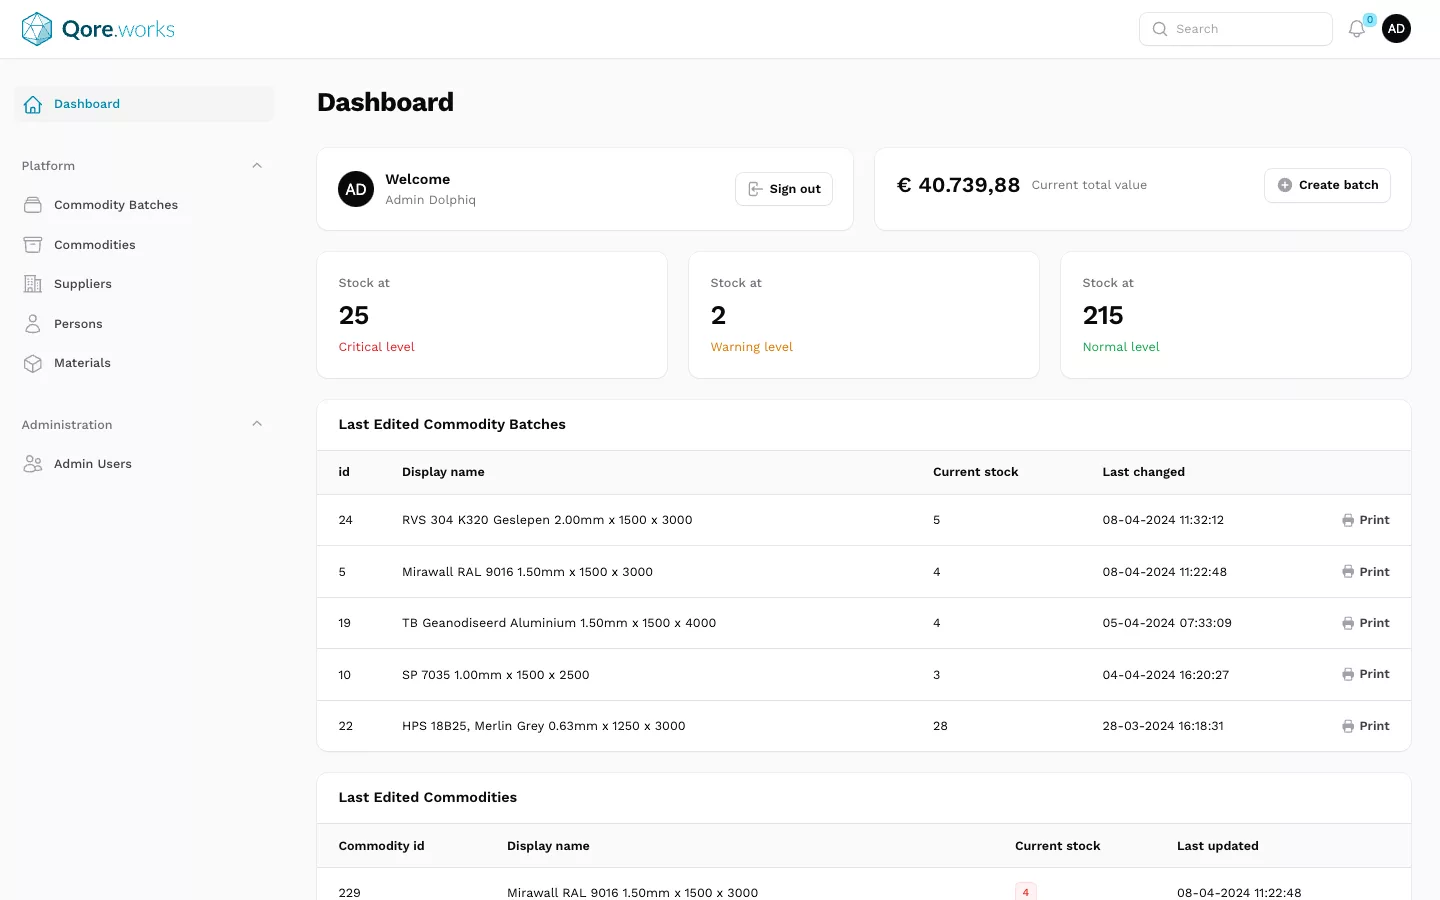Viewport: 1440px width, 900px height.
Task: Collapse the Administration section
Action: (x=257, y=424)
